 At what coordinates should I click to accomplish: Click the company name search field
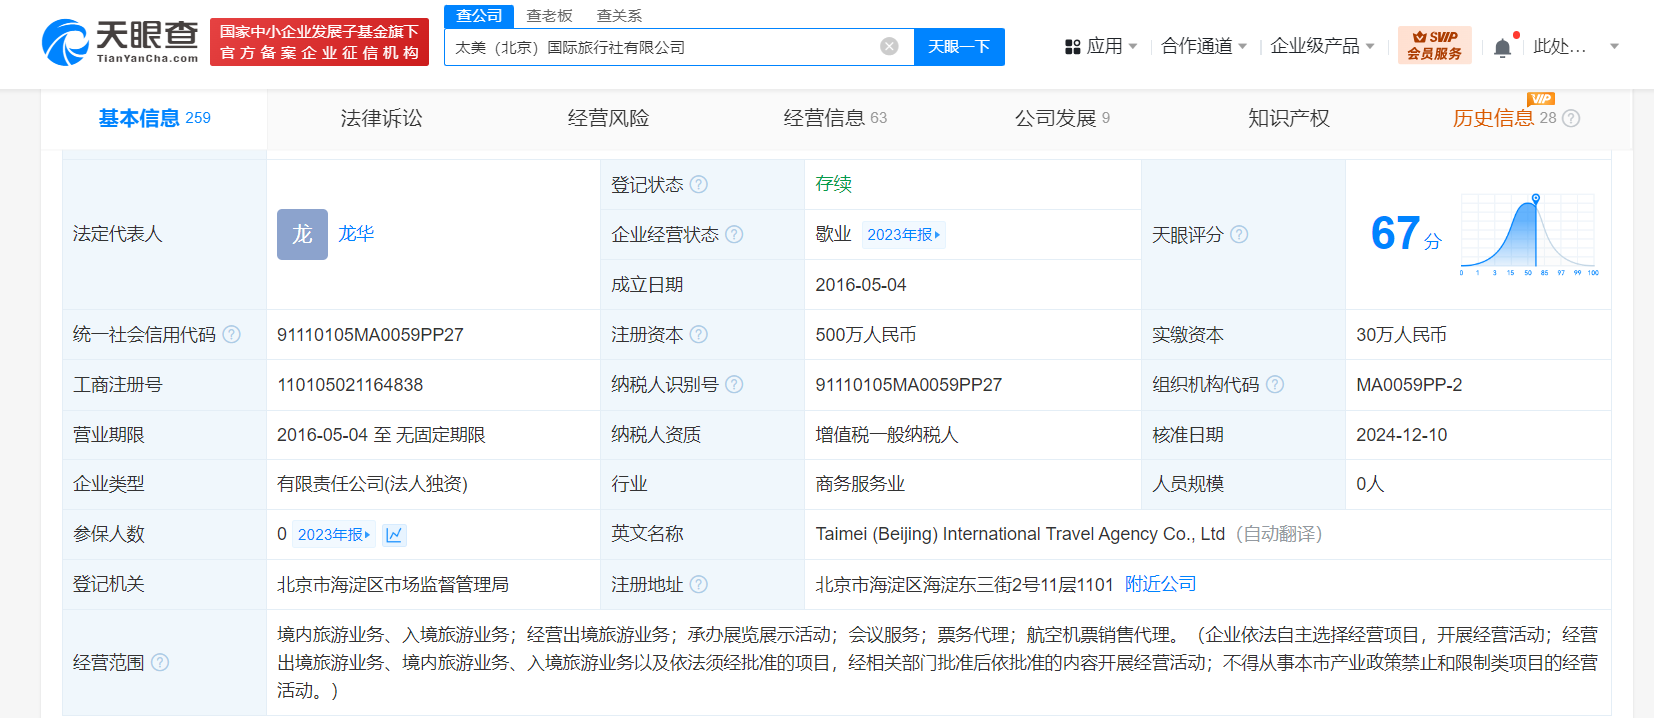pyautogui.click(x=660, y=47)
